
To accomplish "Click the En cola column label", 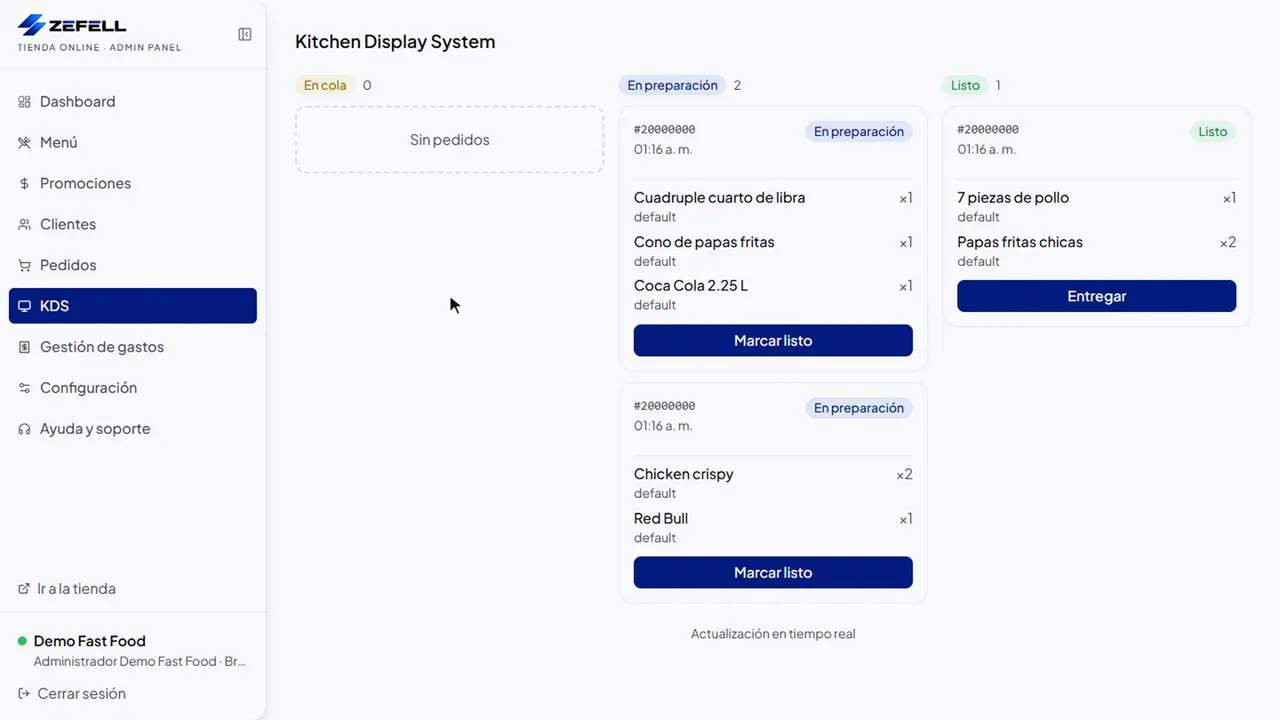I will [x=325, y=85].
